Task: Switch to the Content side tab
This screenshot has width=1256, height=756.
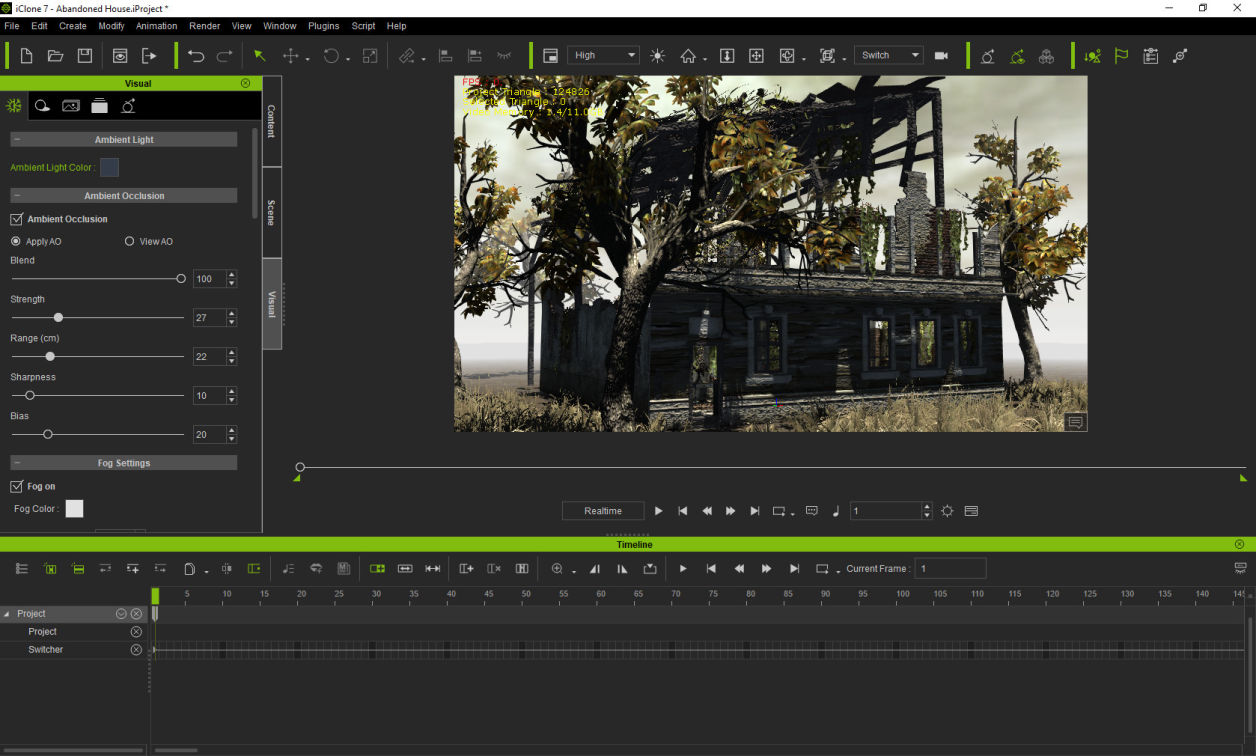Action: coord(272,121)
